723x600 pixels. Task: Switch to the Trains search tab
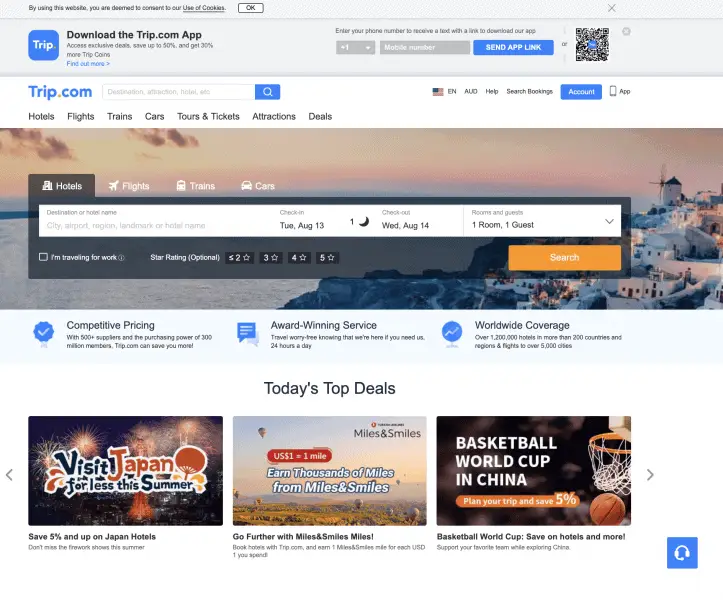(x=196, y=186)
